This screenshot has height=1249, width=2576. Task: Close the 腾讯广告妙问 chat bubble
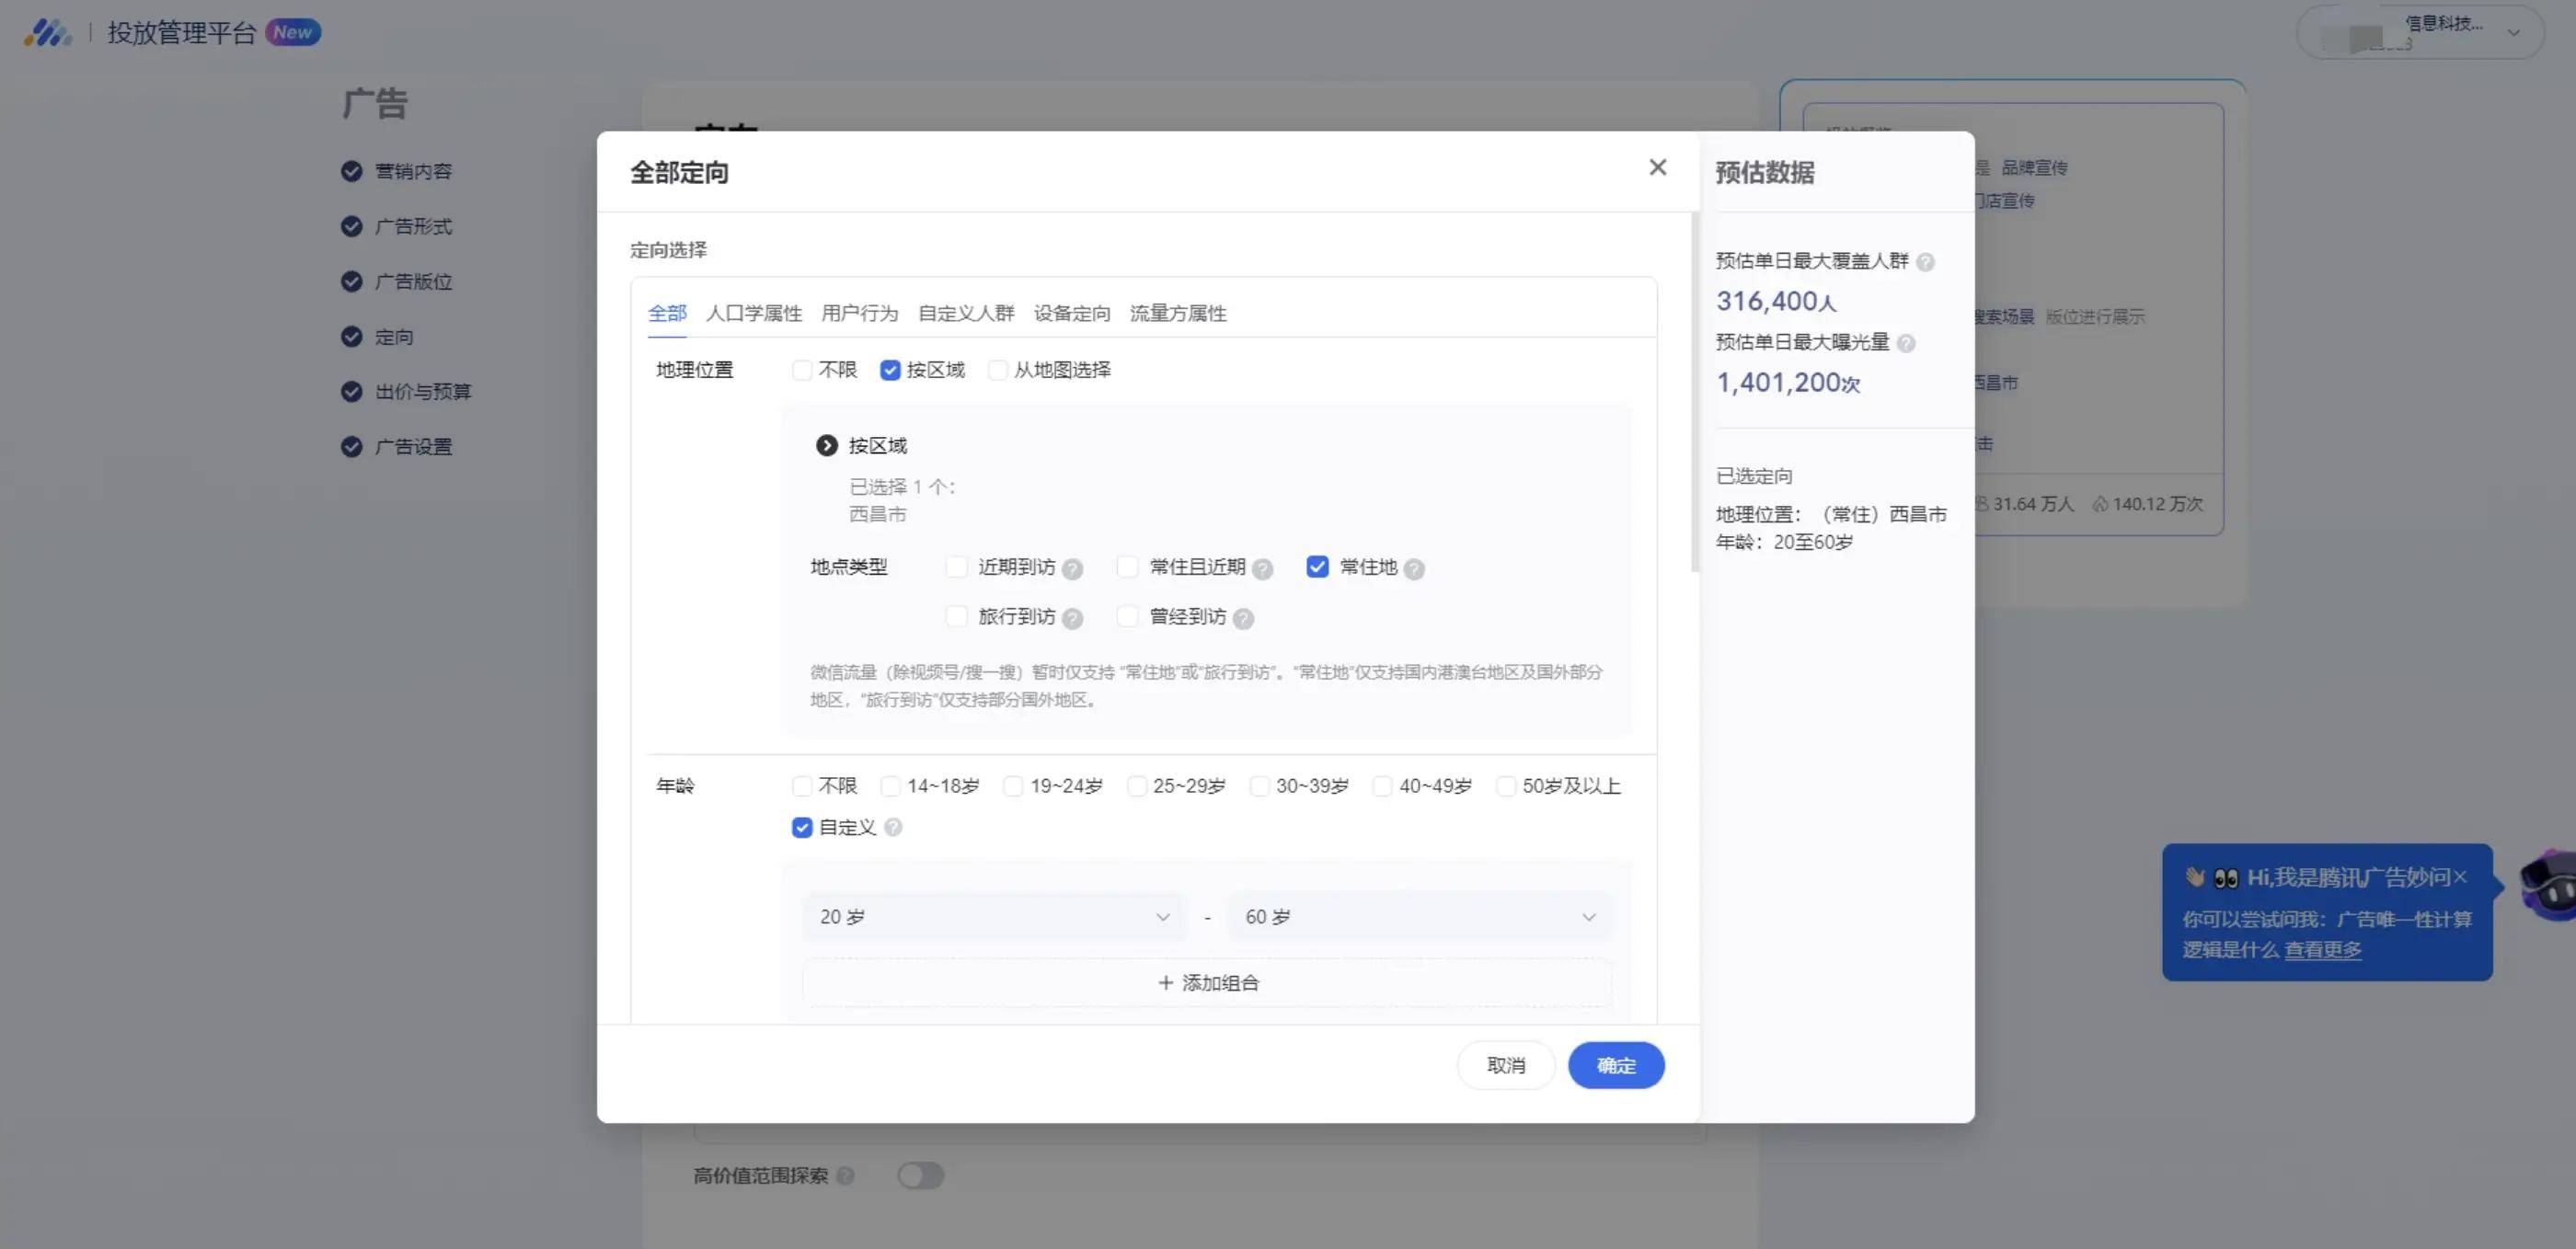2460,877
